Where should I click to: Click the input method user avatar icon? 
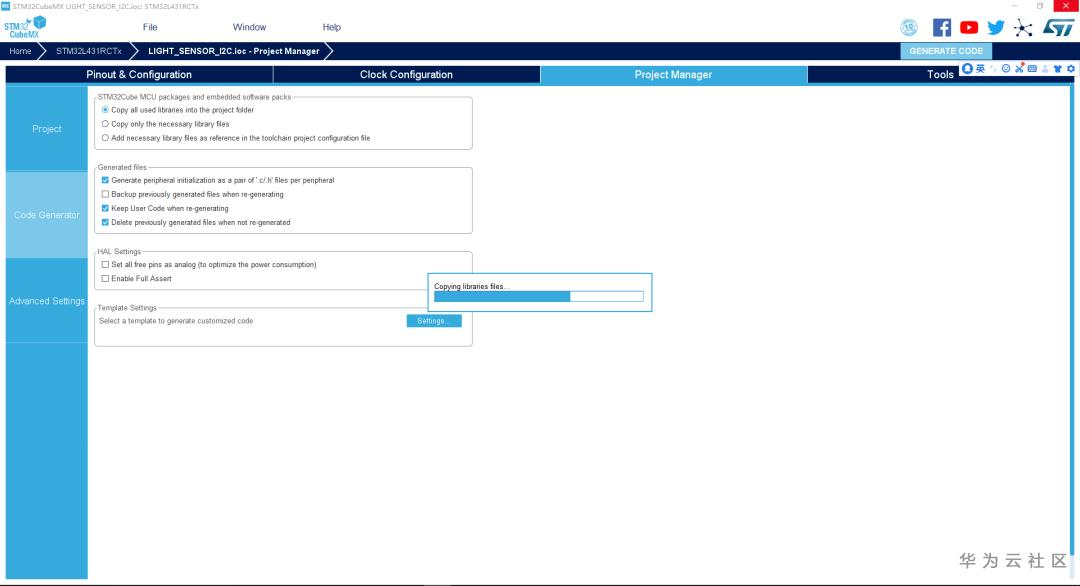click(967, 68)
